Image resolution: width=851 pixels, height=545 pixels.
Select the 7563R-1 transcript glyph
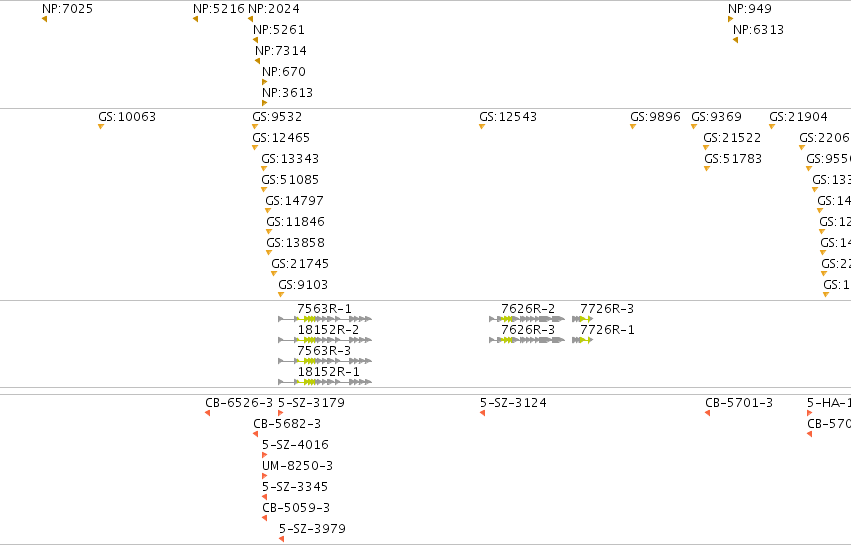point(325,319)
